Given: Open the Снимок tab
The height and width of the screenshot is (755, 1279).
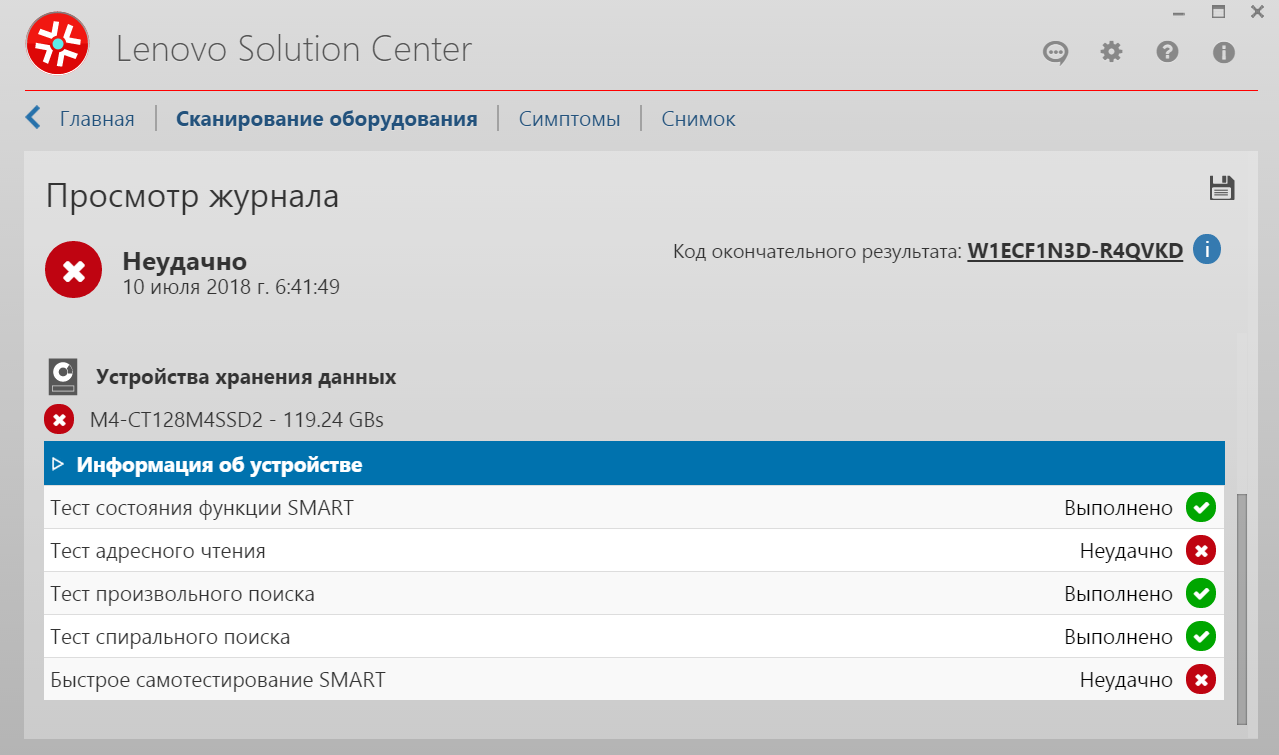Looking at the screenshot, I should click(698, 119).
